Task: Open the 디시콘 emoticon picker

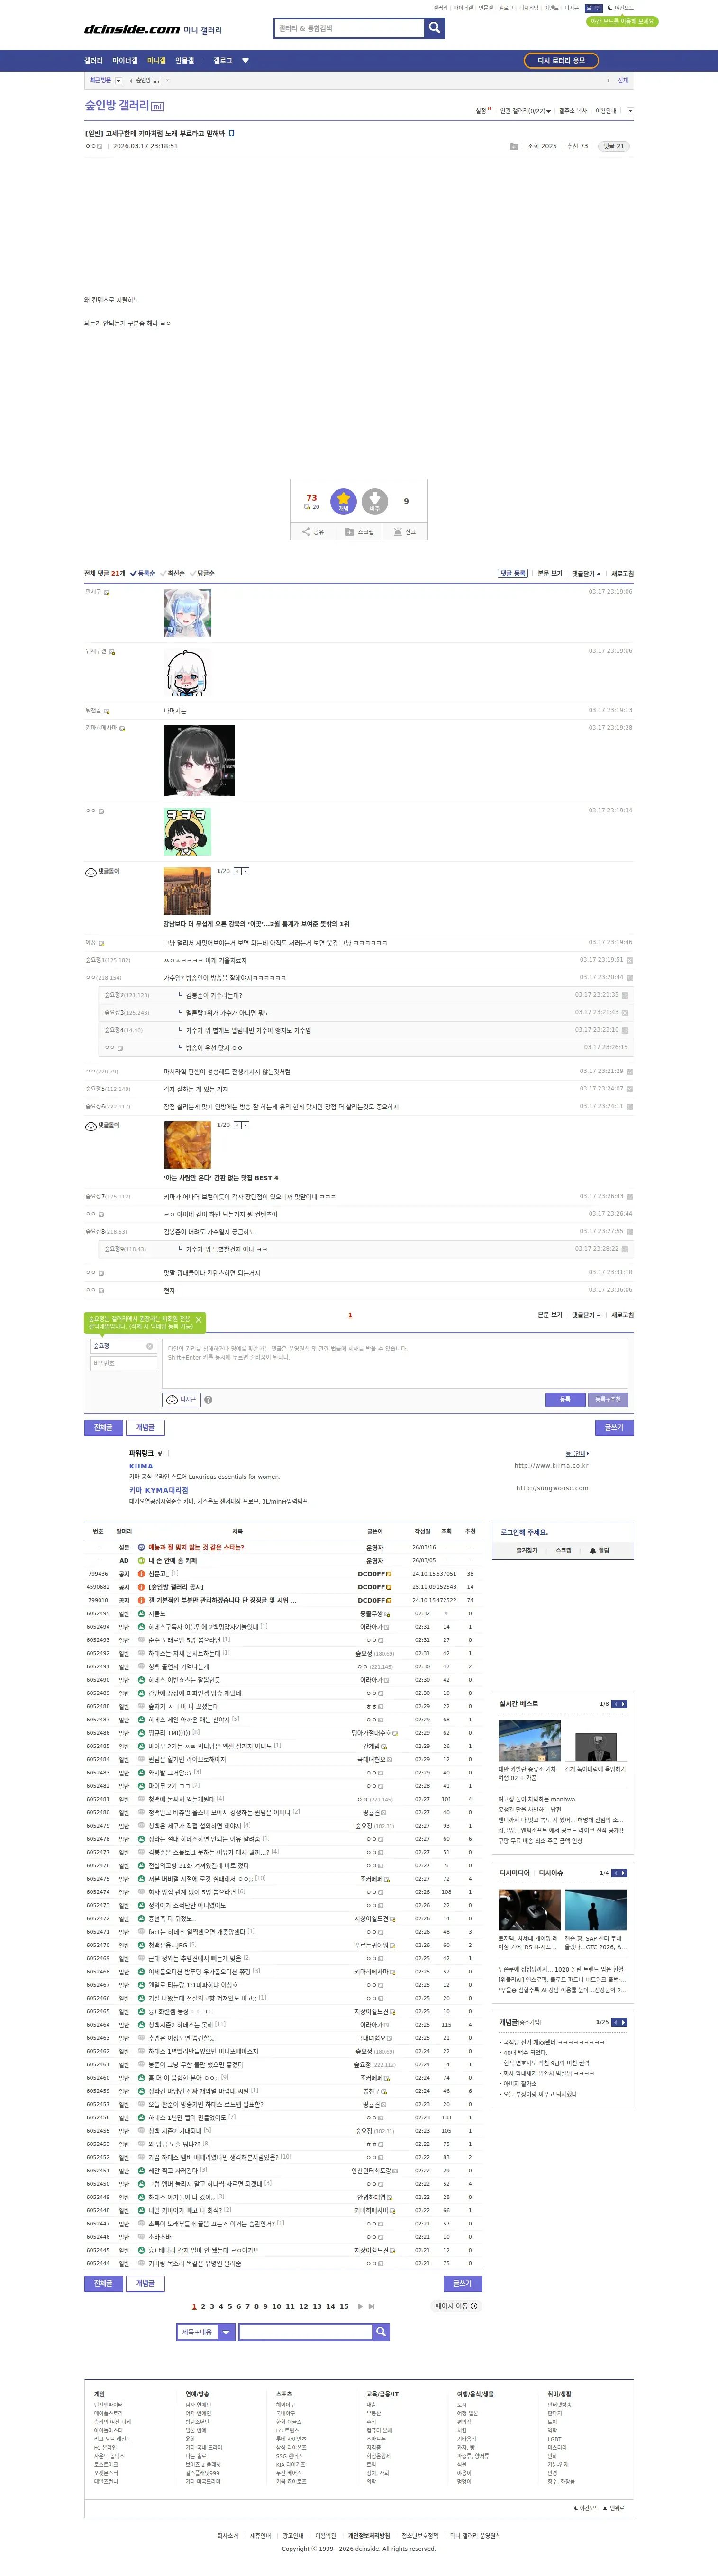Action: tap(181, 1400)
